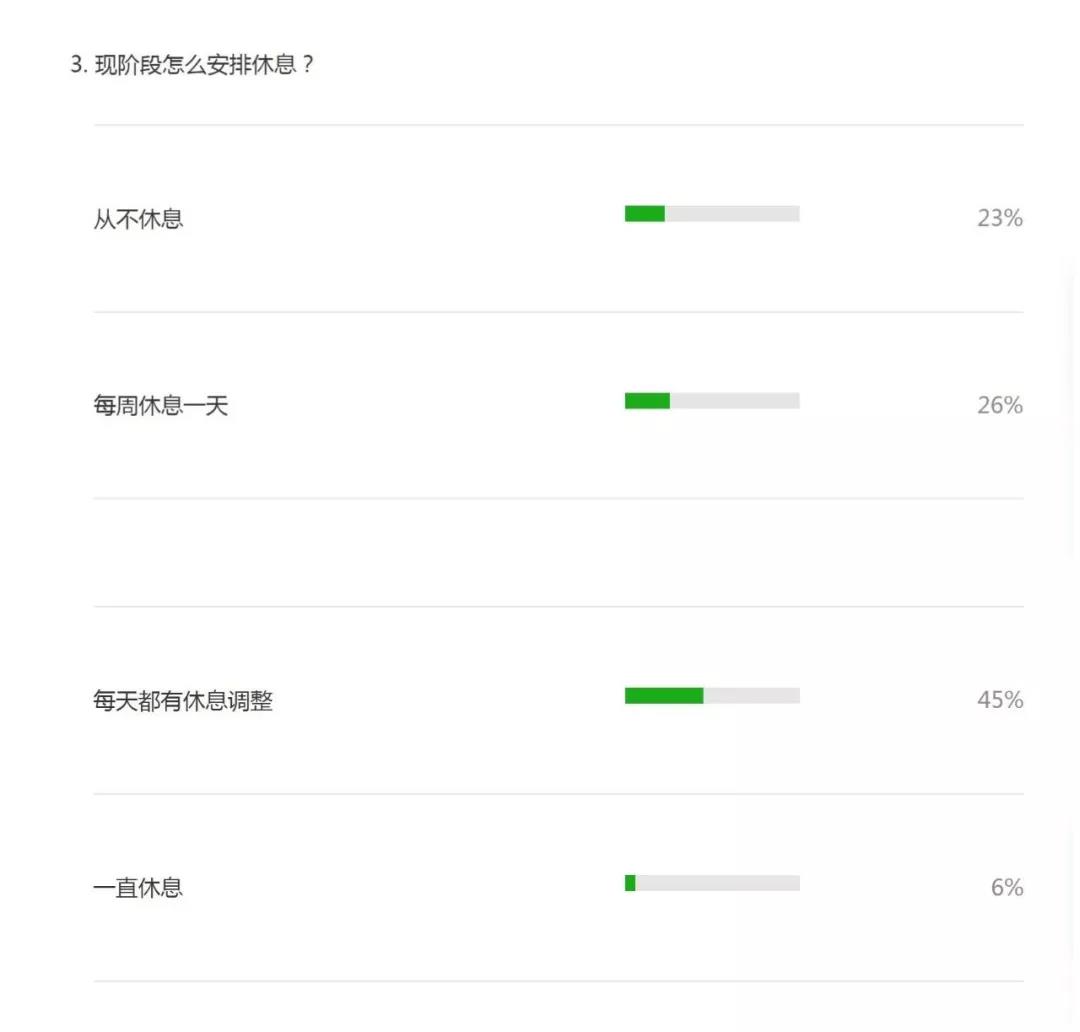Click the 45% result value
This screenshot has height=1032, width=1080.
(x=999, y=700)
